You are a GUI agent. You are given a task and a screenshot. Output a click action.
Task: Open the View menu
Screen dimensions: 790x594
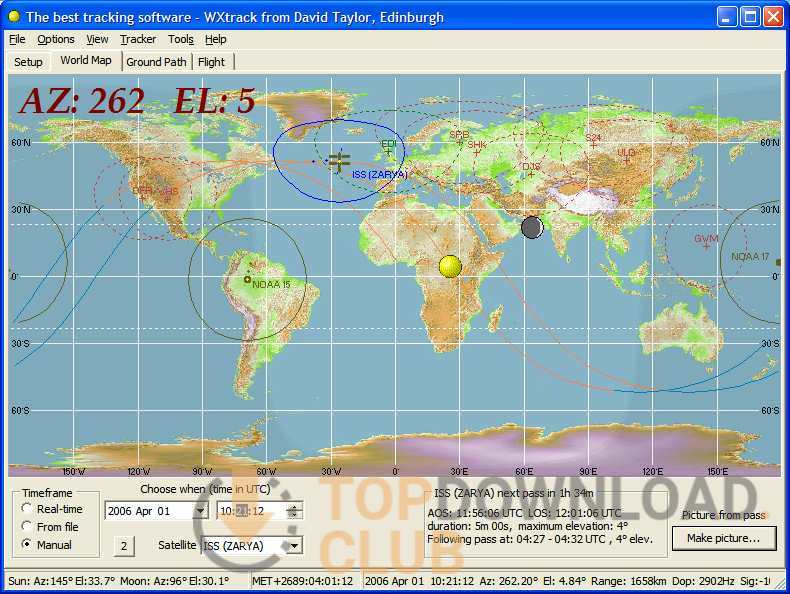97,39
